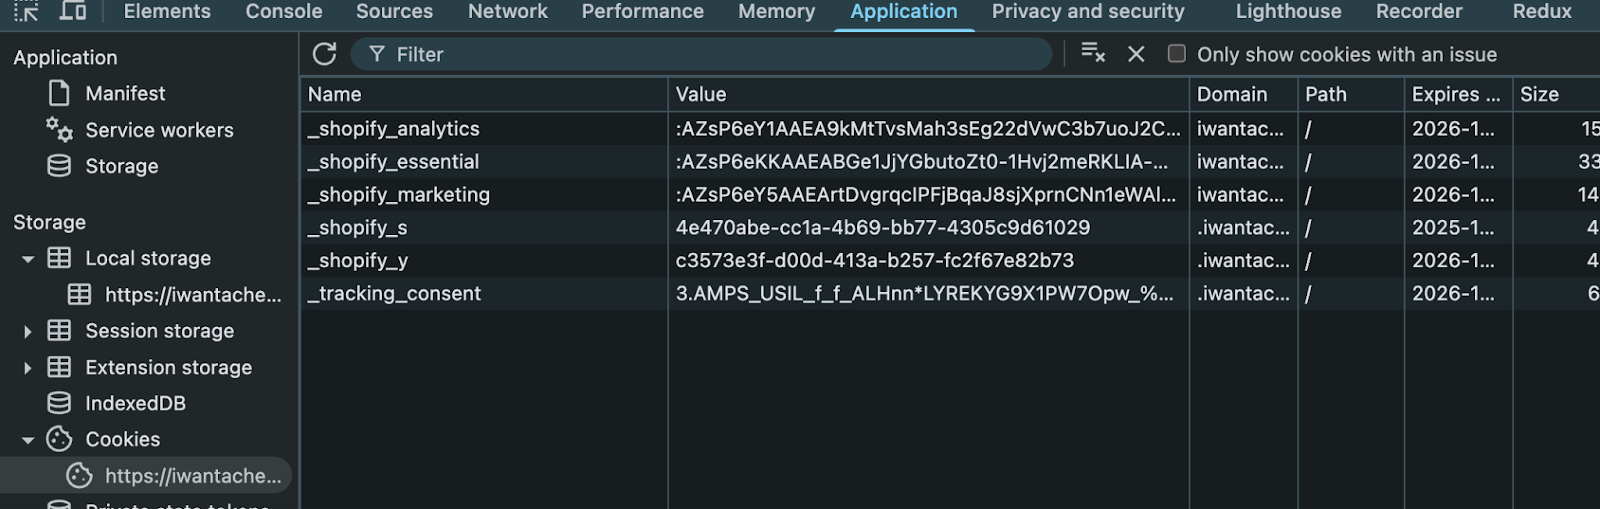Collapse the Cookies tree node
Image resolution: width=1600 pixels, height=509 pixels.
pos(28,440)
